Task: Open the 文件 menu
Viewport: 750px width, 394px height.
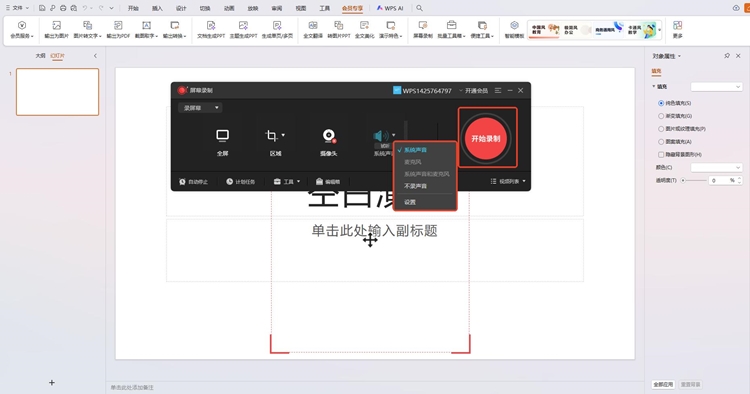Action: click(x=17, y=8)
